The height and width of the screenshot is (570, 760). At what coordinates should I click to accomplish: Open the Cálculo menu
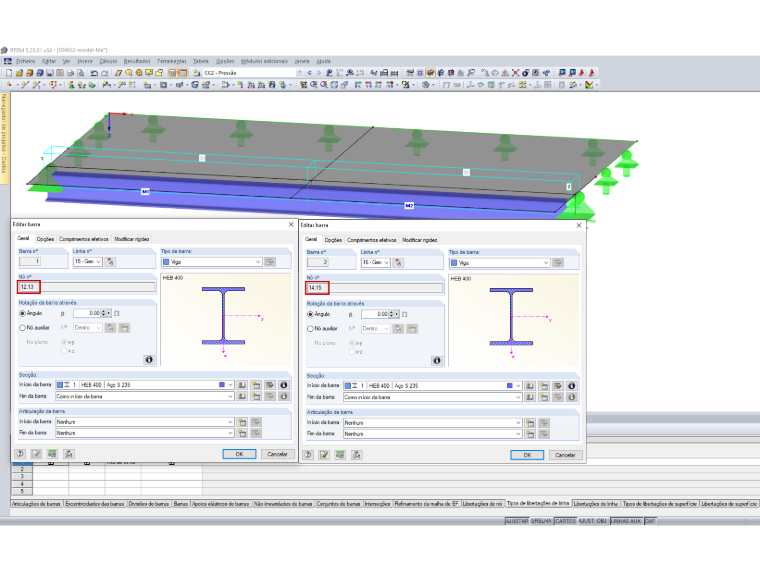point(108,61)
